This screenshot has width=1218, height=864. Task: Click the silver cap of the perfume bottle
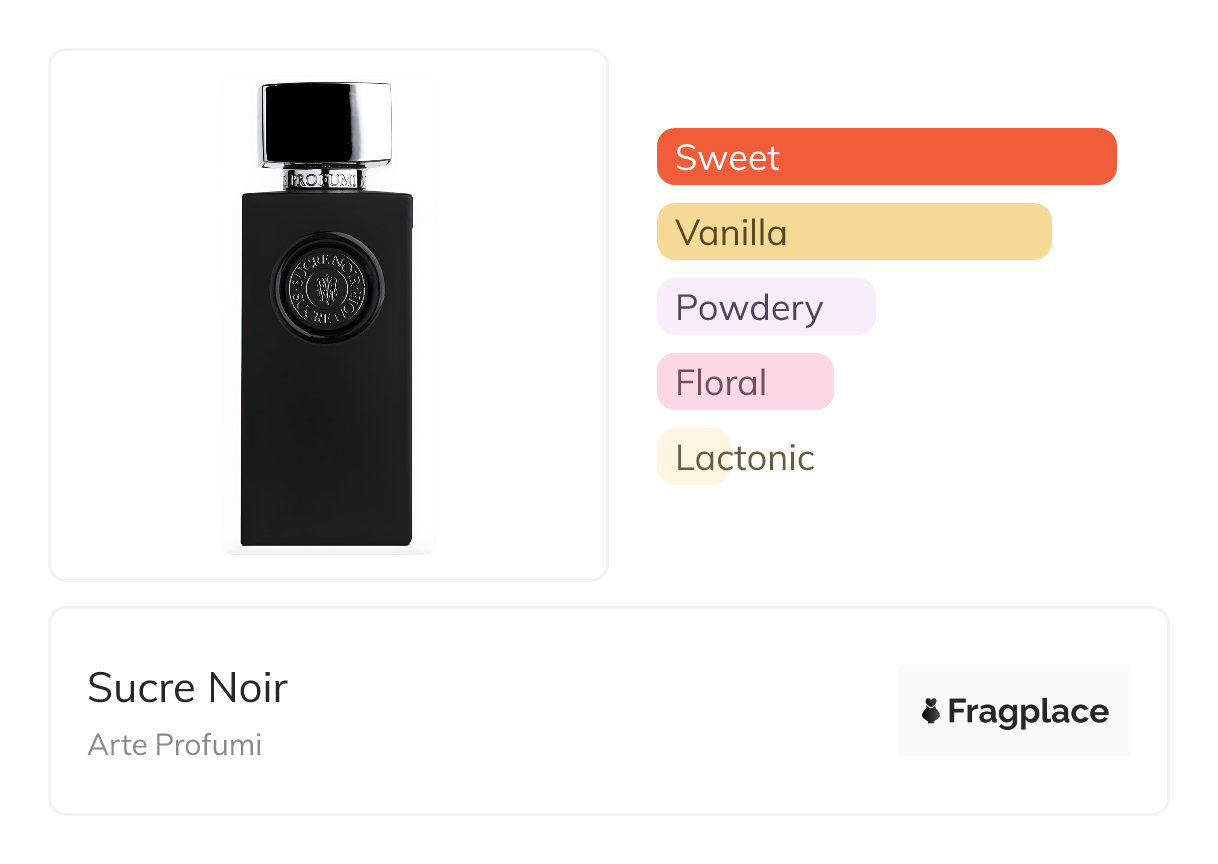pos(326,124)
